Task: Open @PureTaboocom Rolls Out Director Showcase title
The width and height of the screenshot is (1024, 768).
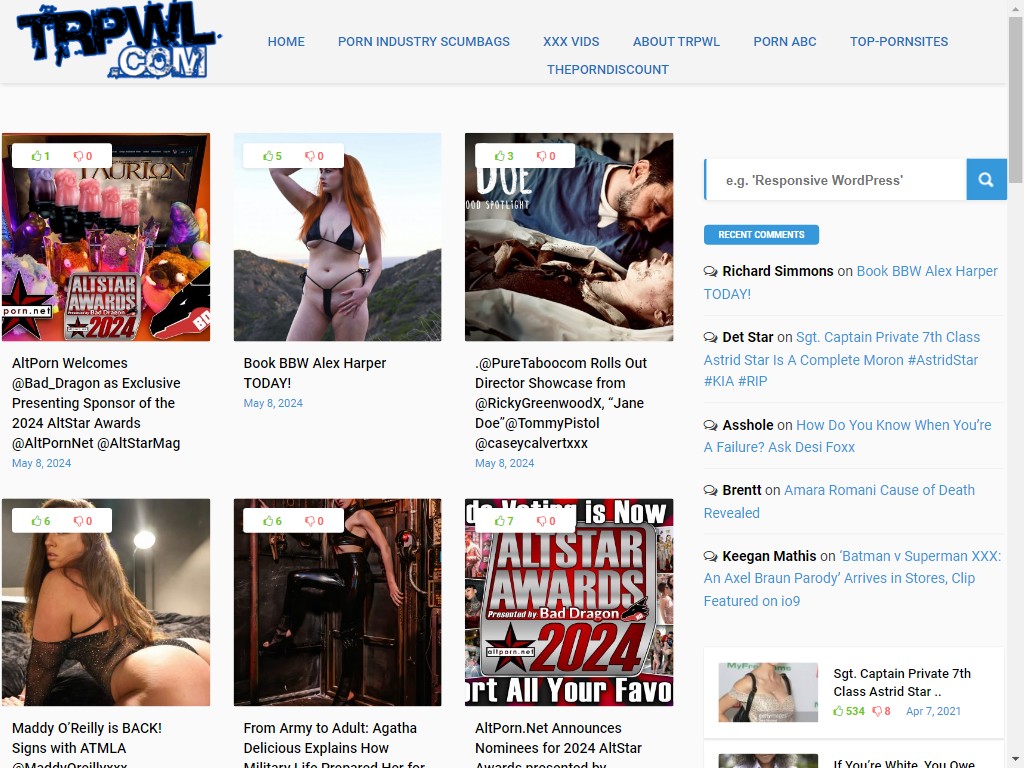Action: [x=561, y=403]
